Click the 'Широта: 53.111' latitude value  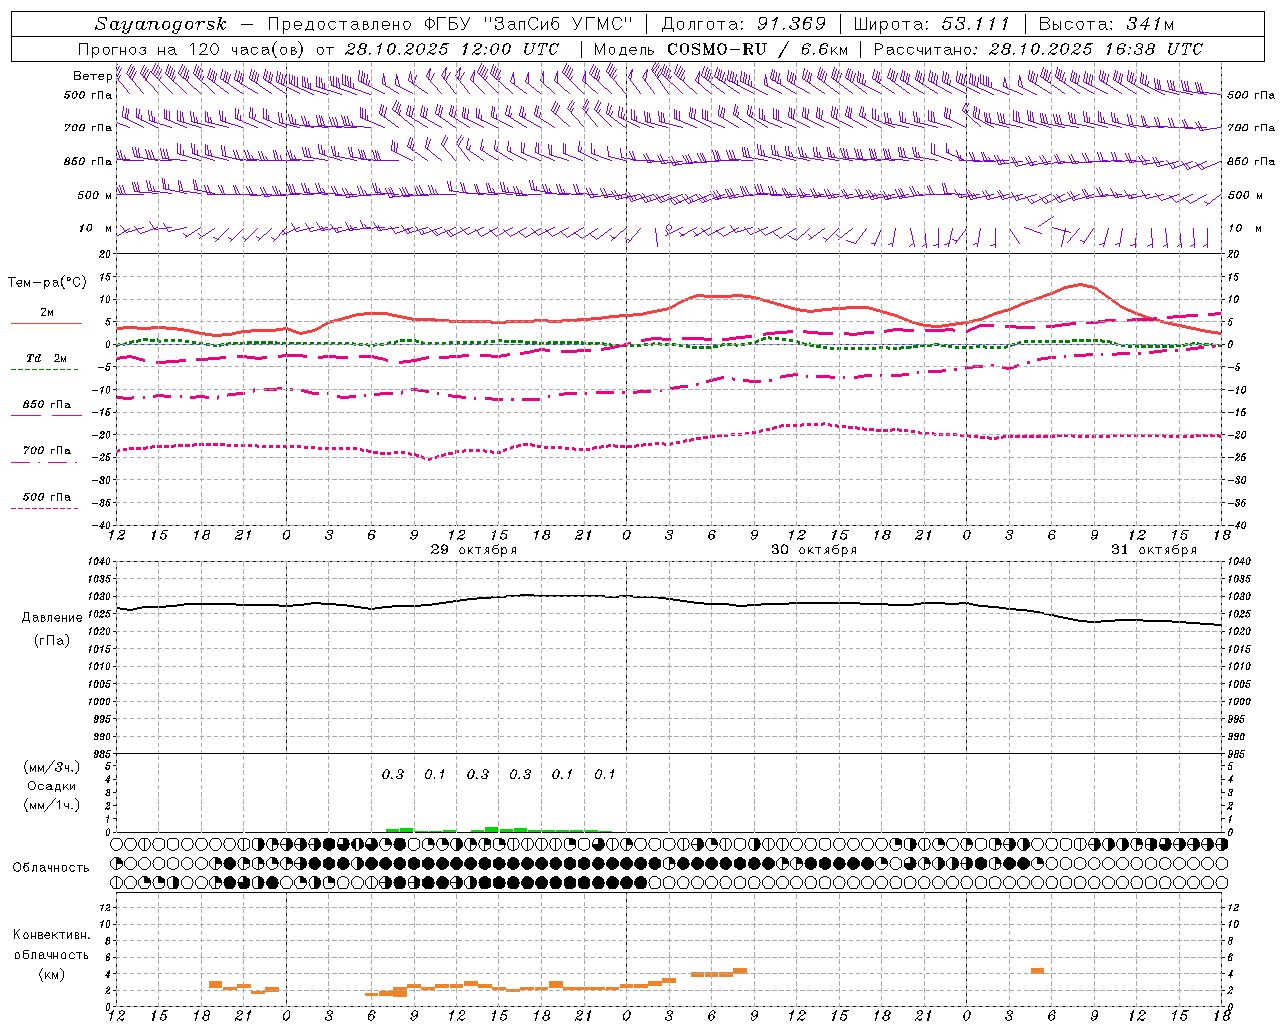(931, 25)
